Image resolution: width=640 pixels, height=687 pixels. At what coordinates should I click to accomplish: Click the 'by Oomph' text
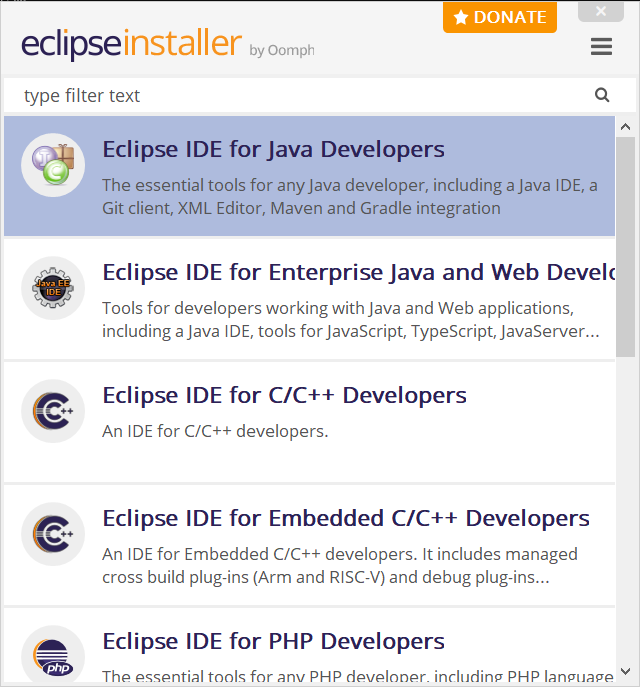pyautogui.click(x=282, y=50)
